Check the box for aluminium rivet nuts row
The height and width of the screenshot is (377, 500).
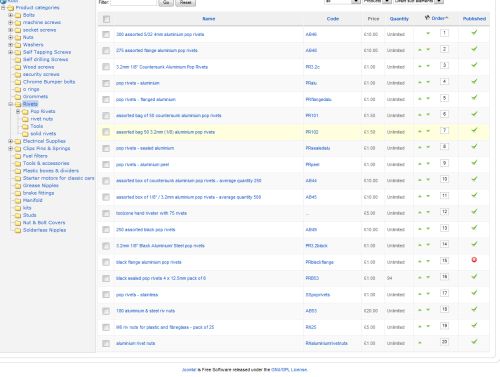[x=106, y=343]
